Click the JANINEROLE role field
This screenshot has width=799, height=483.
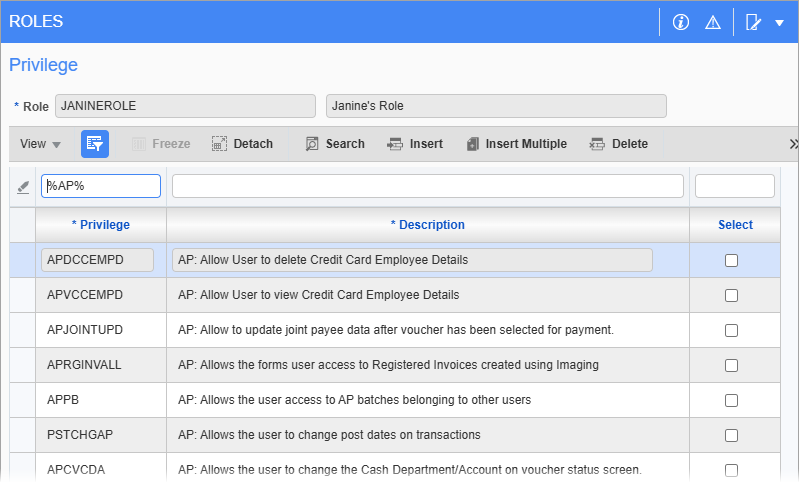185,106
